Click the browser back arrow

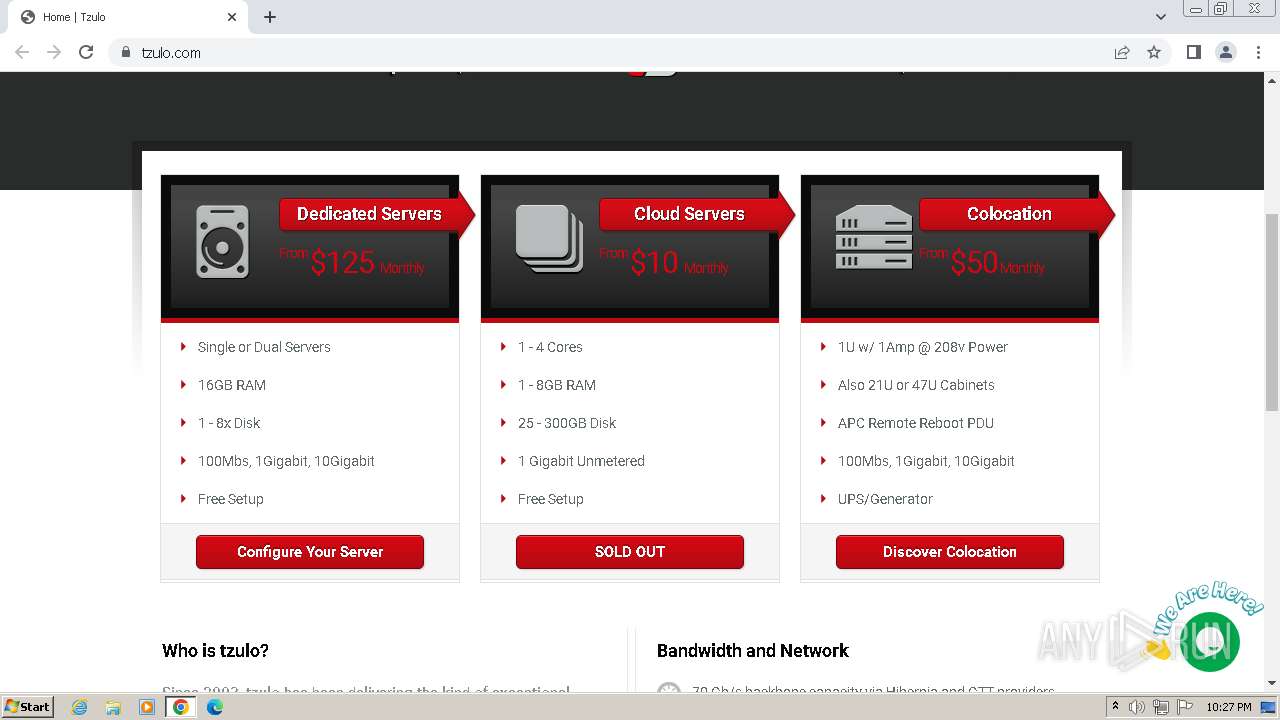click(x=22, y=52)
